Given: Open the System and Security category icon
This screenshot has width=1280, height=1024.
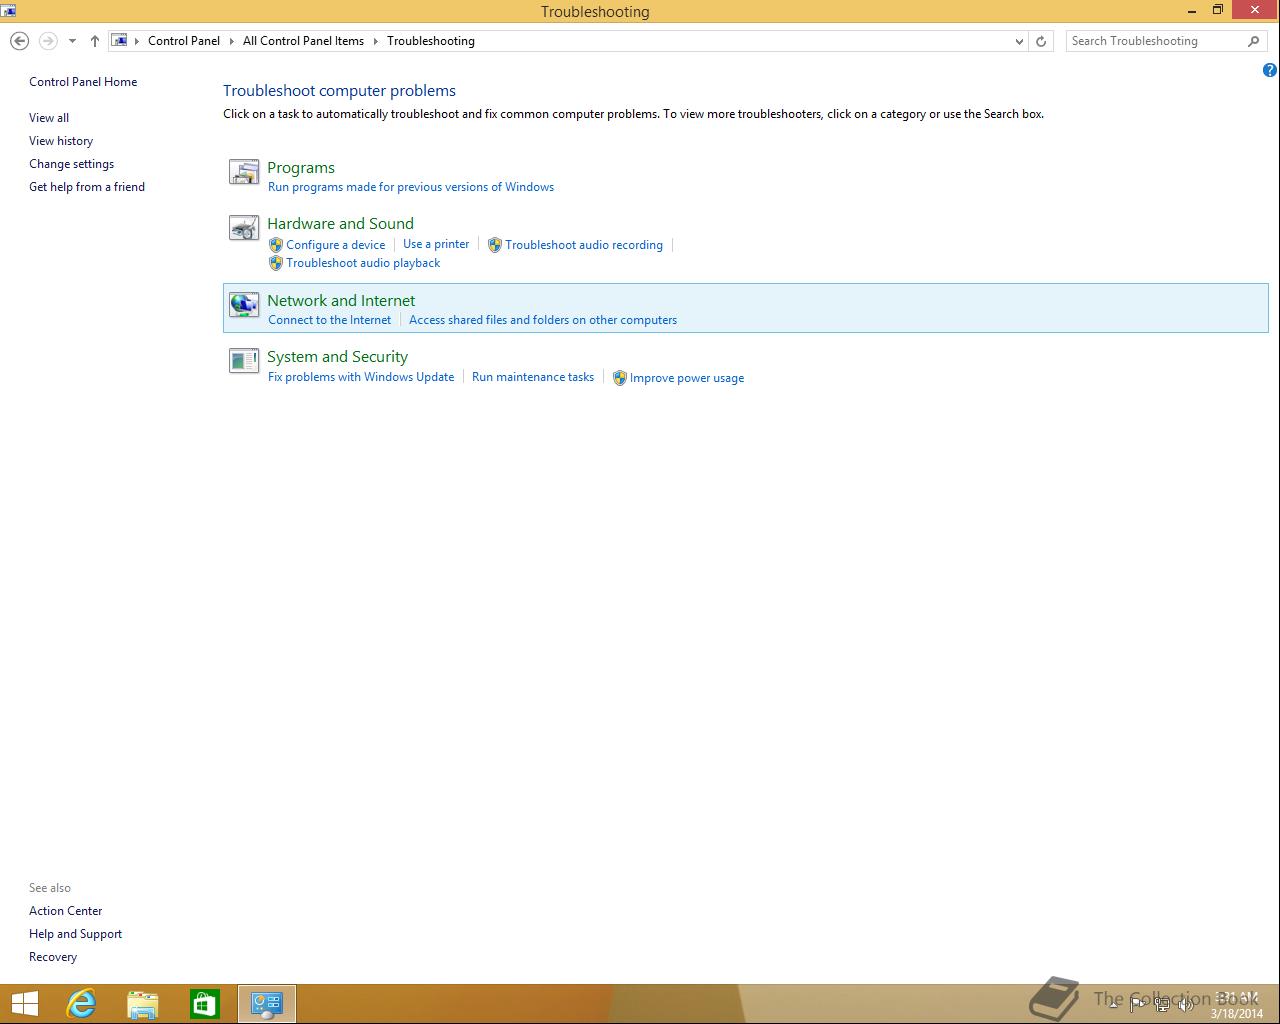Looking at the screenshot, I should 244,361.
